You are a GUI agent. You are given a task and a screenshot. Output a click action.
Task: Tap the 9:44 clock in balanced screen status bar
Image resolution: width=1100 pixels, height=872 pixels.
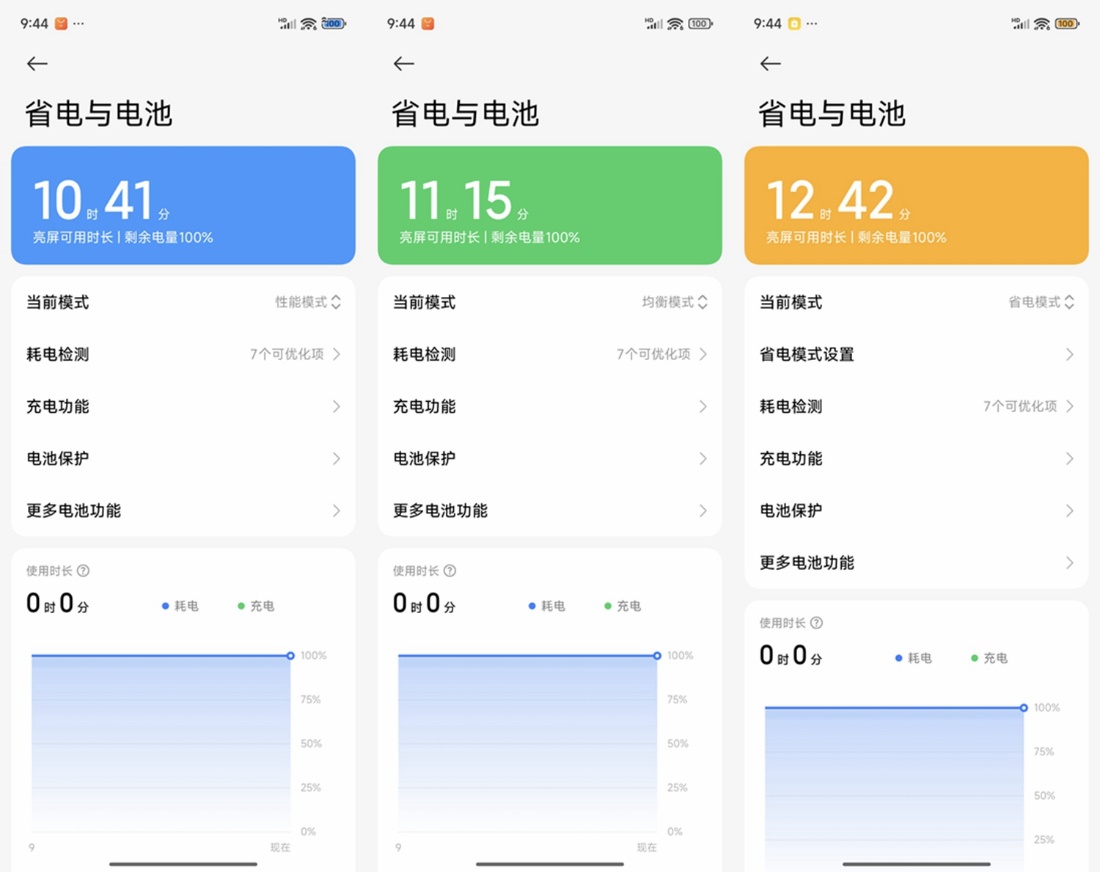point(401,24)
